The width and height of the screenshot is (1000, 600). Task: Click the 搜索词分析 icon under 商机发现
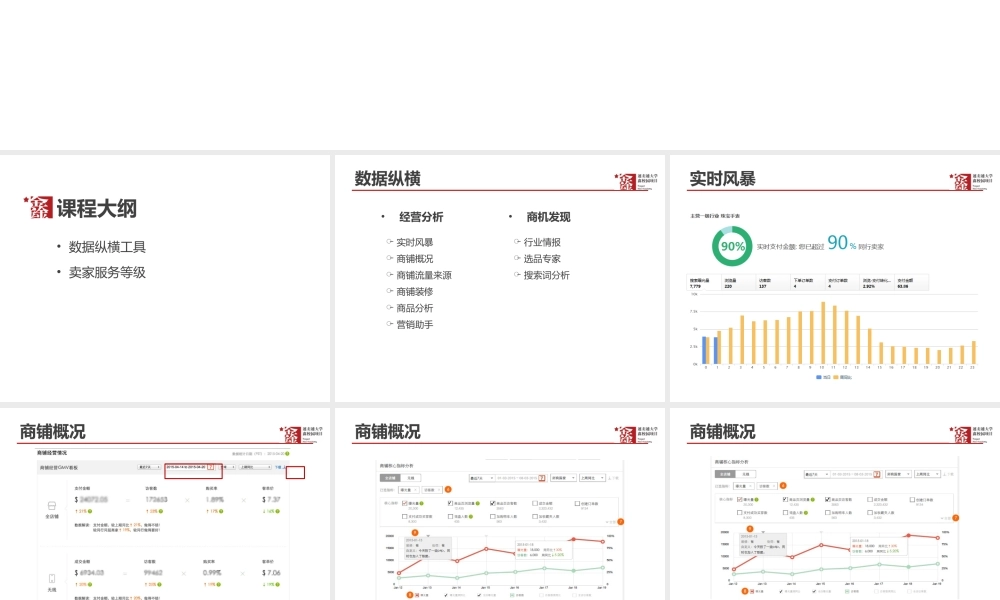pos(518,274)
